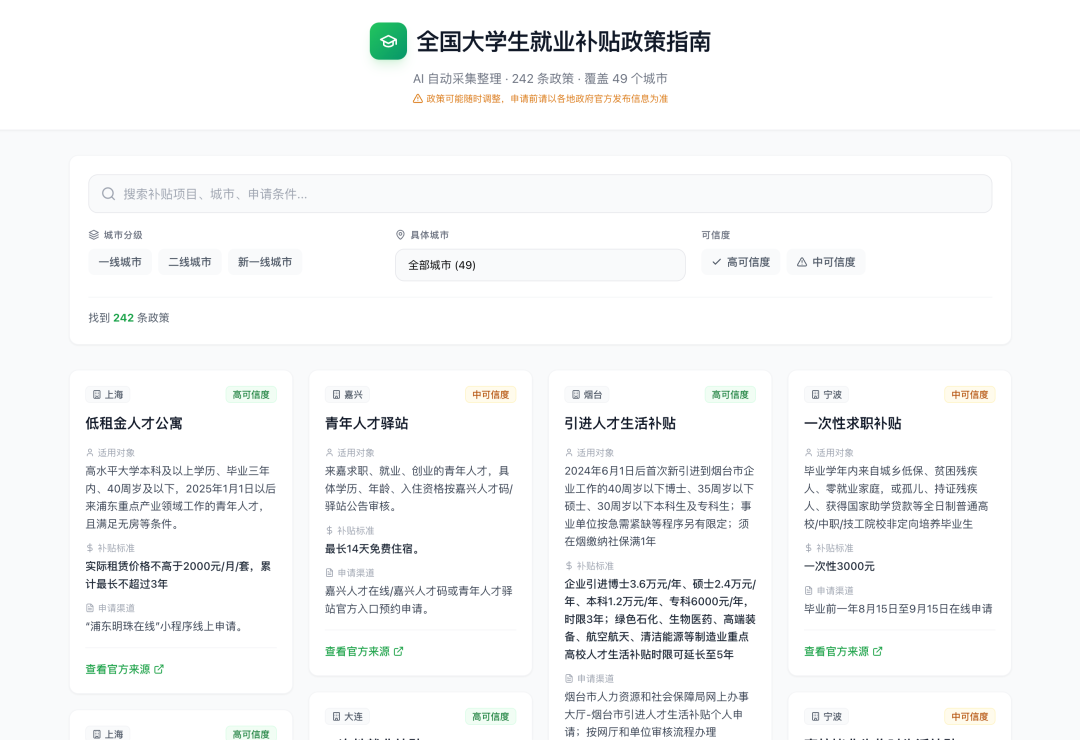Click the text 一次性3000元

click(x=840, y=566)
